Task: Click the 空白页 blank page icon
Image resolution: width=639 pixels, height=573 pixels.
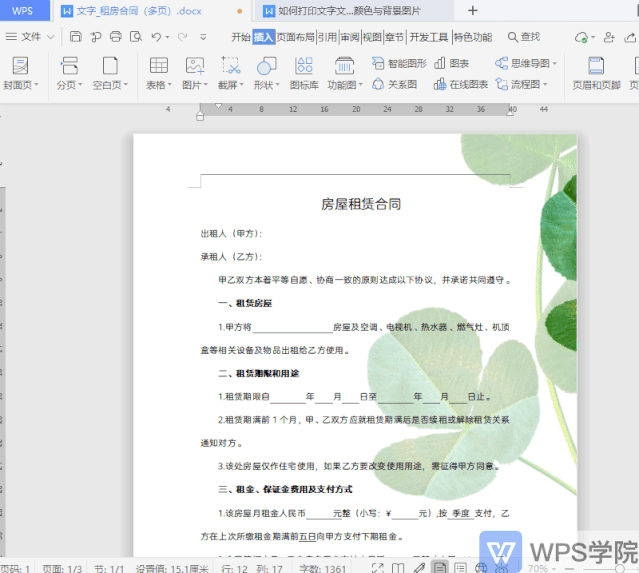Action: point(110,66)
